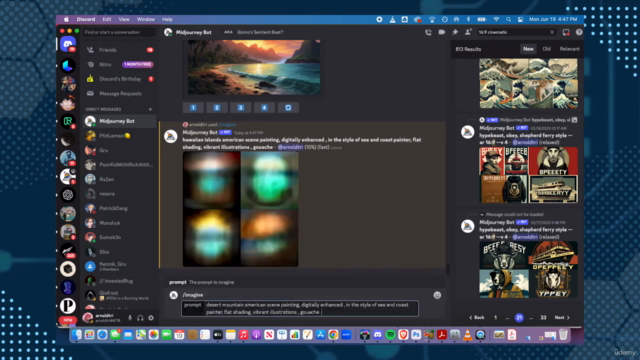This screenshot has width=640, height=360.
Task: Click the U3 upscale button
Action: (240, 108)
